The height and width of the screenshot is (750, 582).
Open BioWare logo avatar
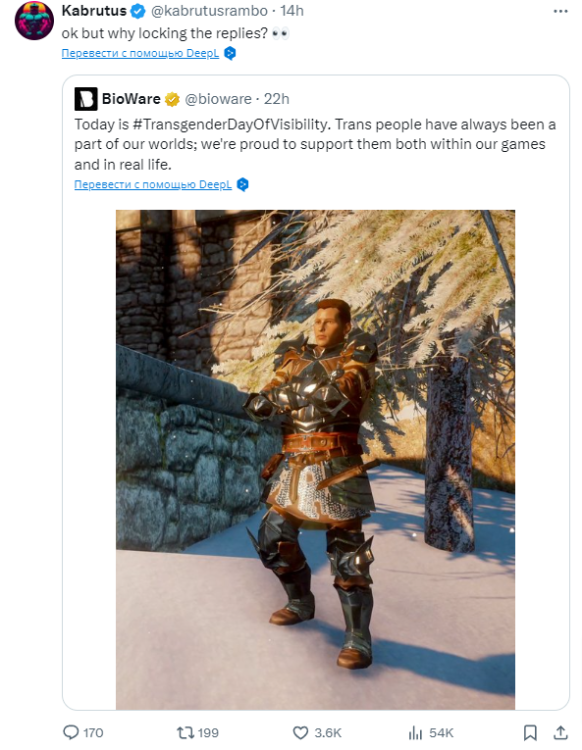click(86, 99)
